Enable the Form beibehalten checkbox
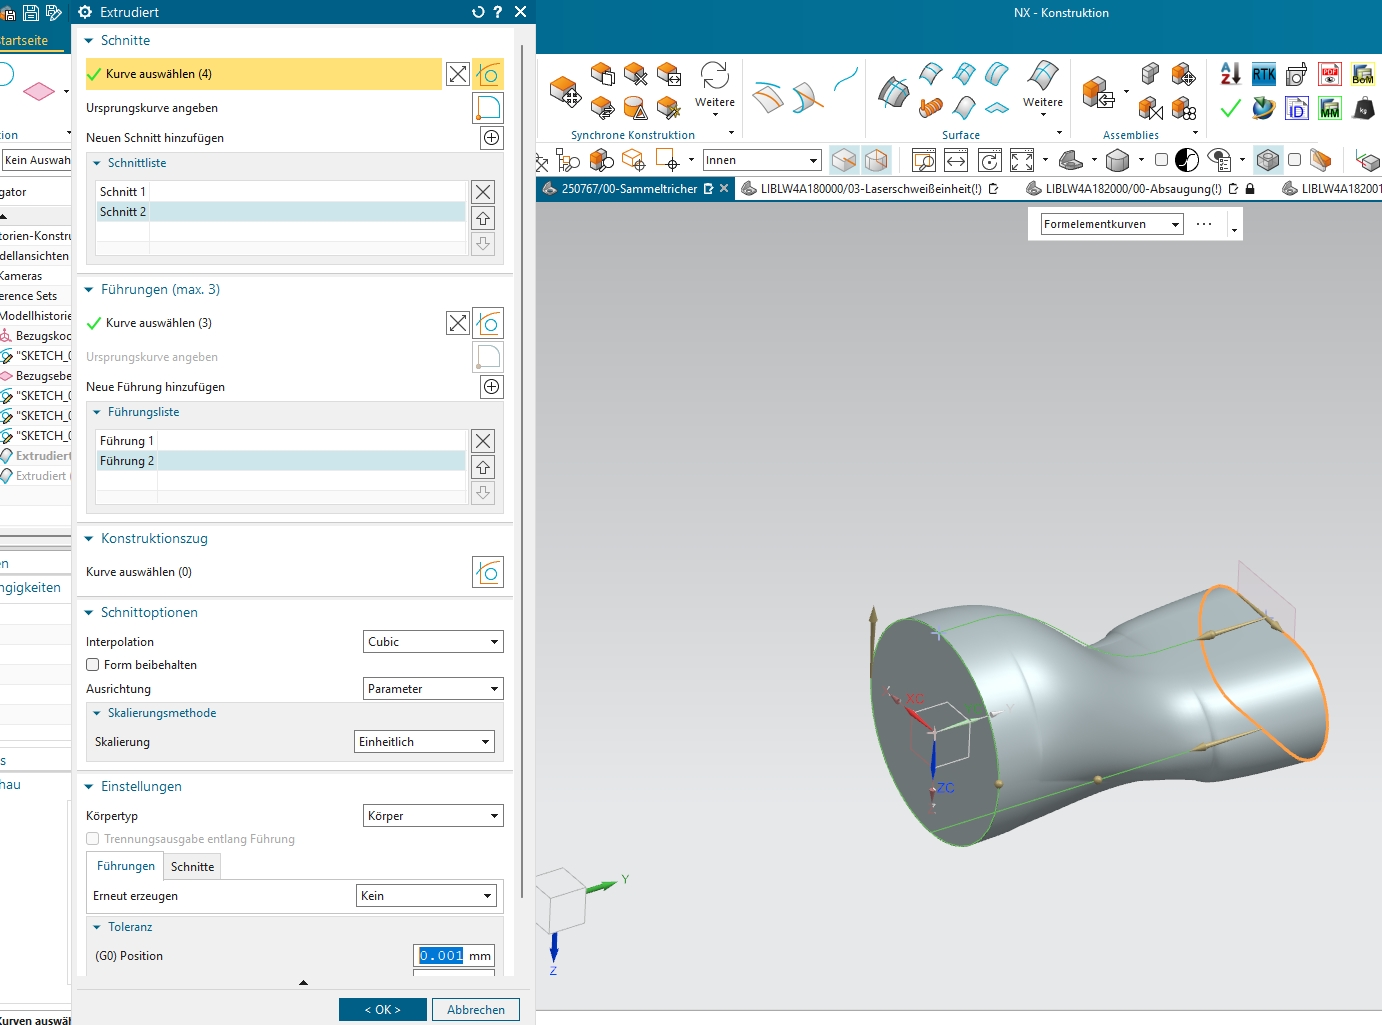 point(93,665)
